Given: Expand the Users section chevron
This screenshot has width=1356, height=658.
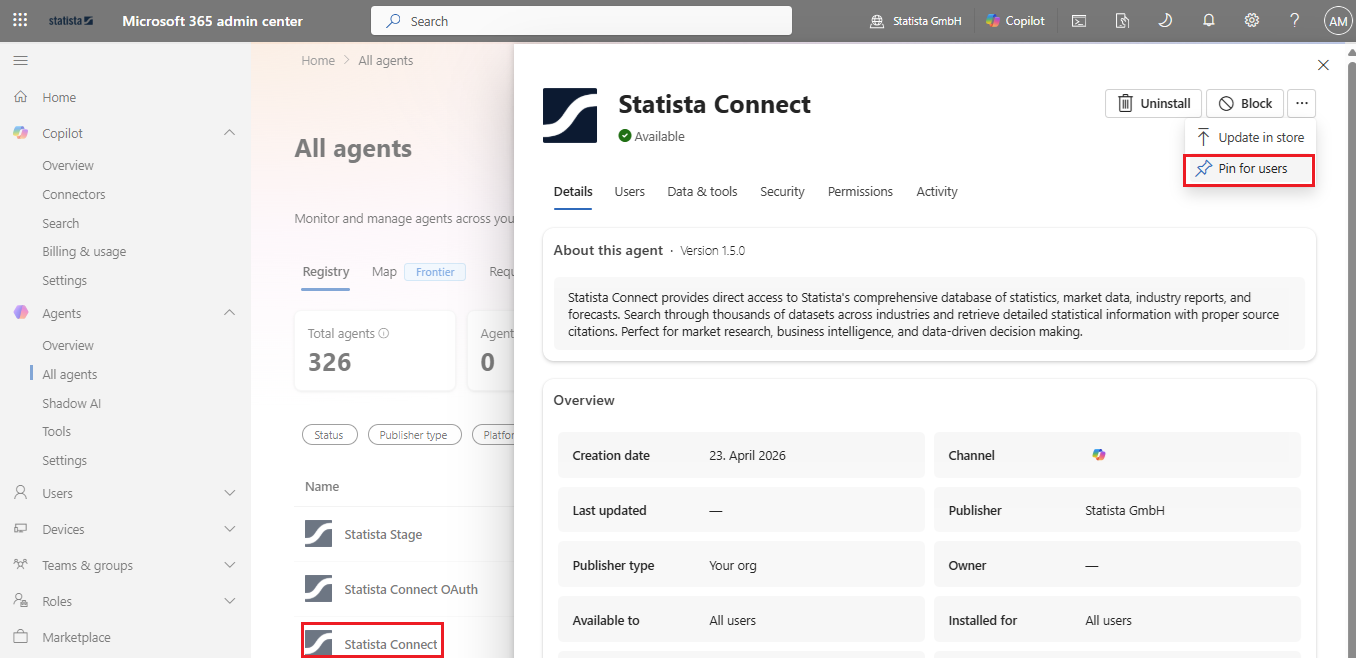Looking at the screenshot, I should [x=229, y=493].
